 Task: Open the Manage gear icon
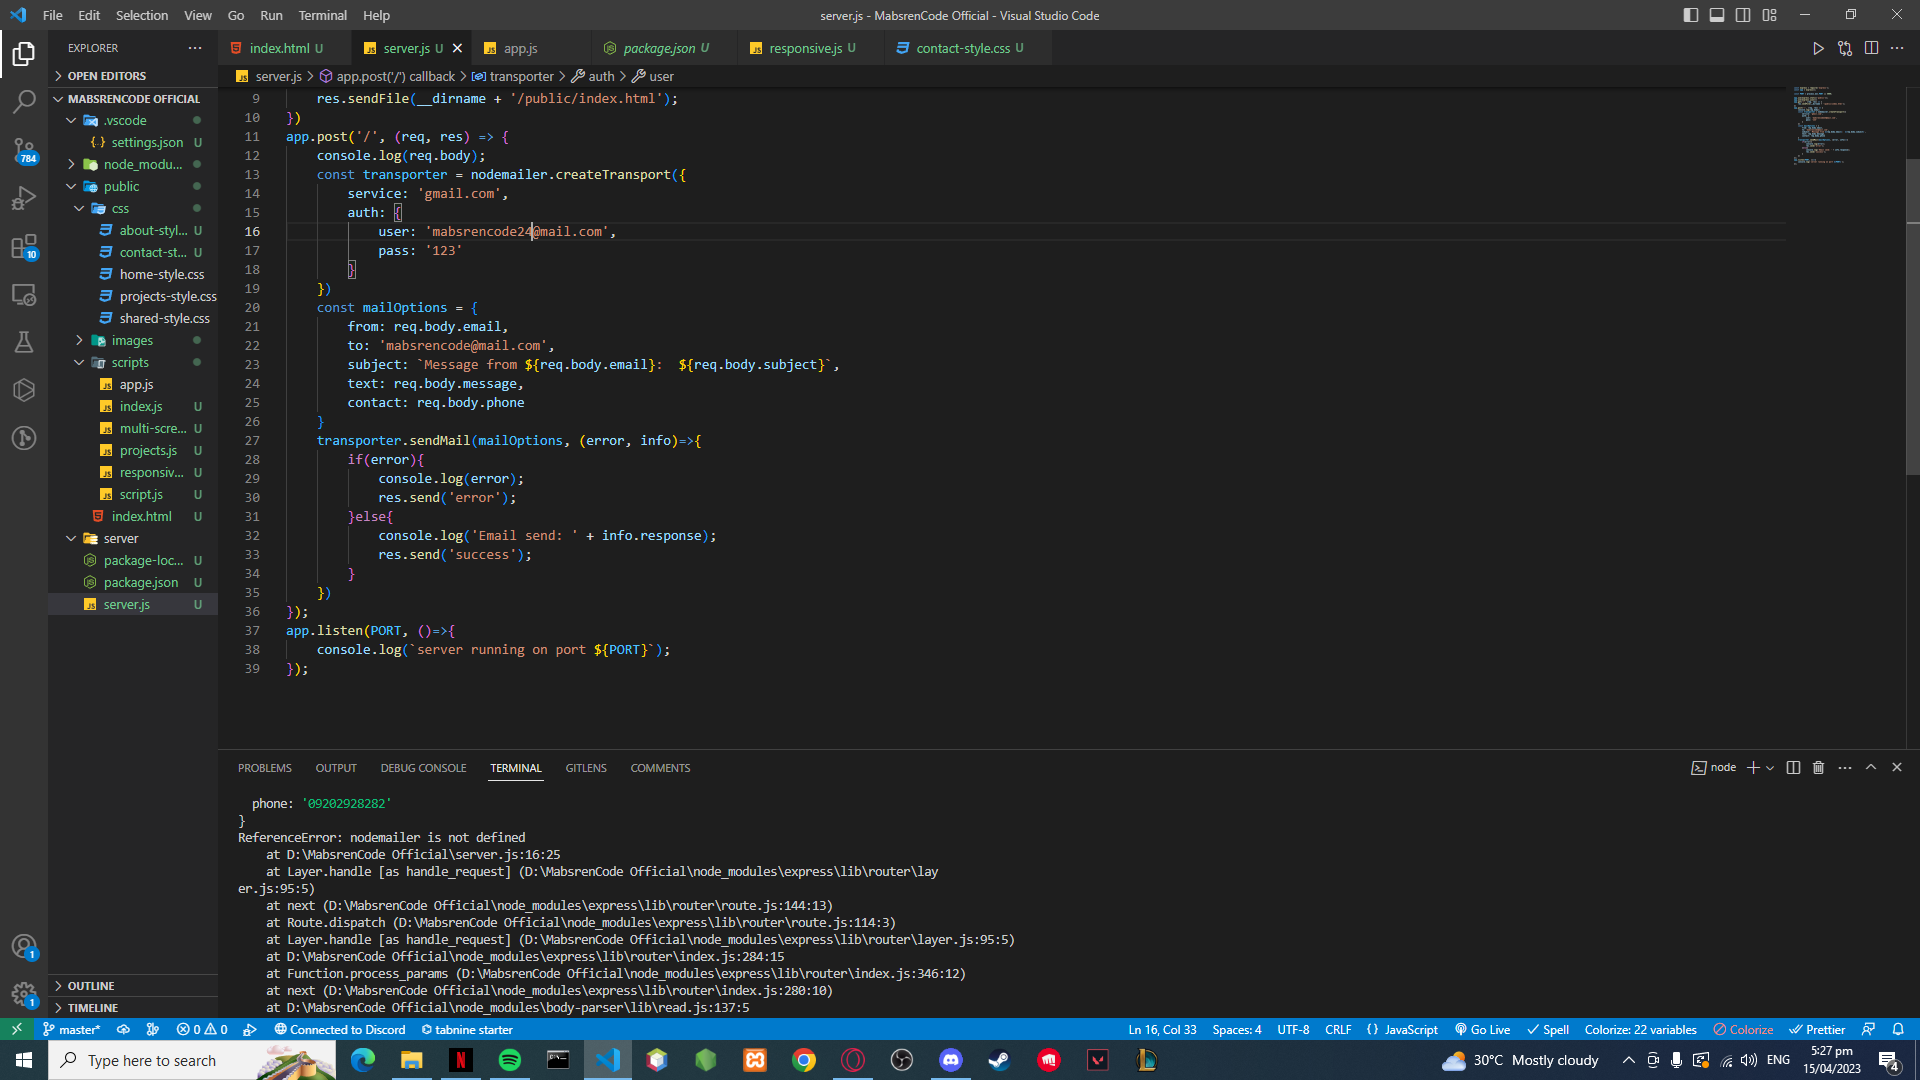[24, 994]
